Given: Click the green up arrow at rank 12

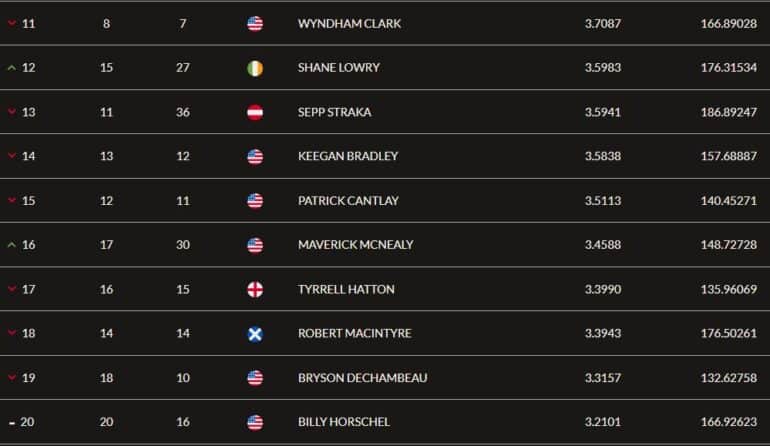Looking at the screenshot, I should click(12, 68).
